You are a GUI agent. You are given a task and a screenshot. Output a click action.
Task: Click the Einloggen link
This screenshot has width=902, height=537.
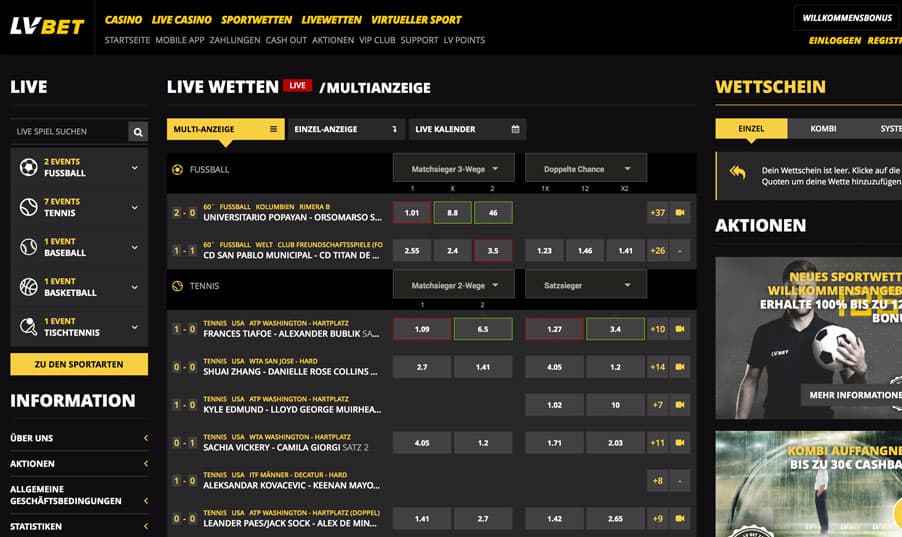click(x=835, y=40)
